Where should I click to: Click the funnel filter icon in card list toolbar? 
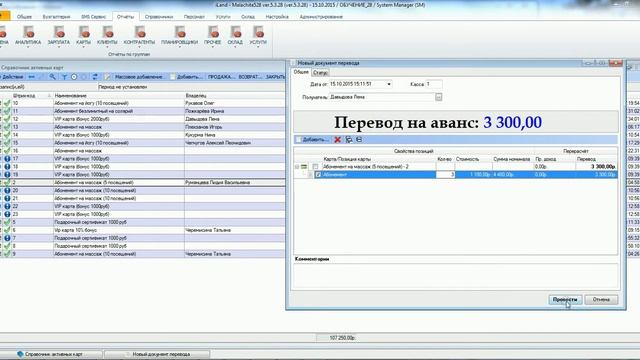[x=64, y=77]
